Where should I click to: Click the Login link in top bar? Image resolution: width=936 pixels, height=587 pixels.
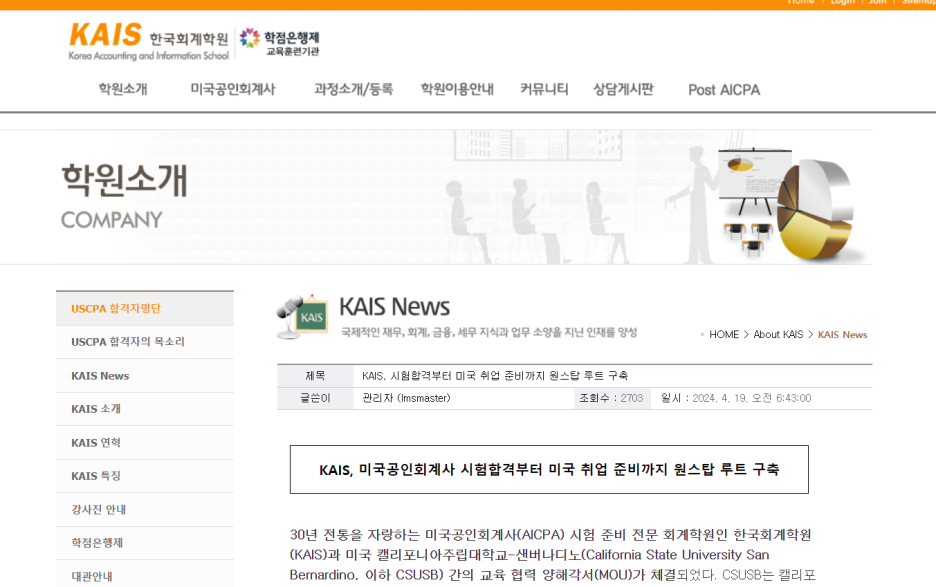pyautogui.click(x=842, y=2)
